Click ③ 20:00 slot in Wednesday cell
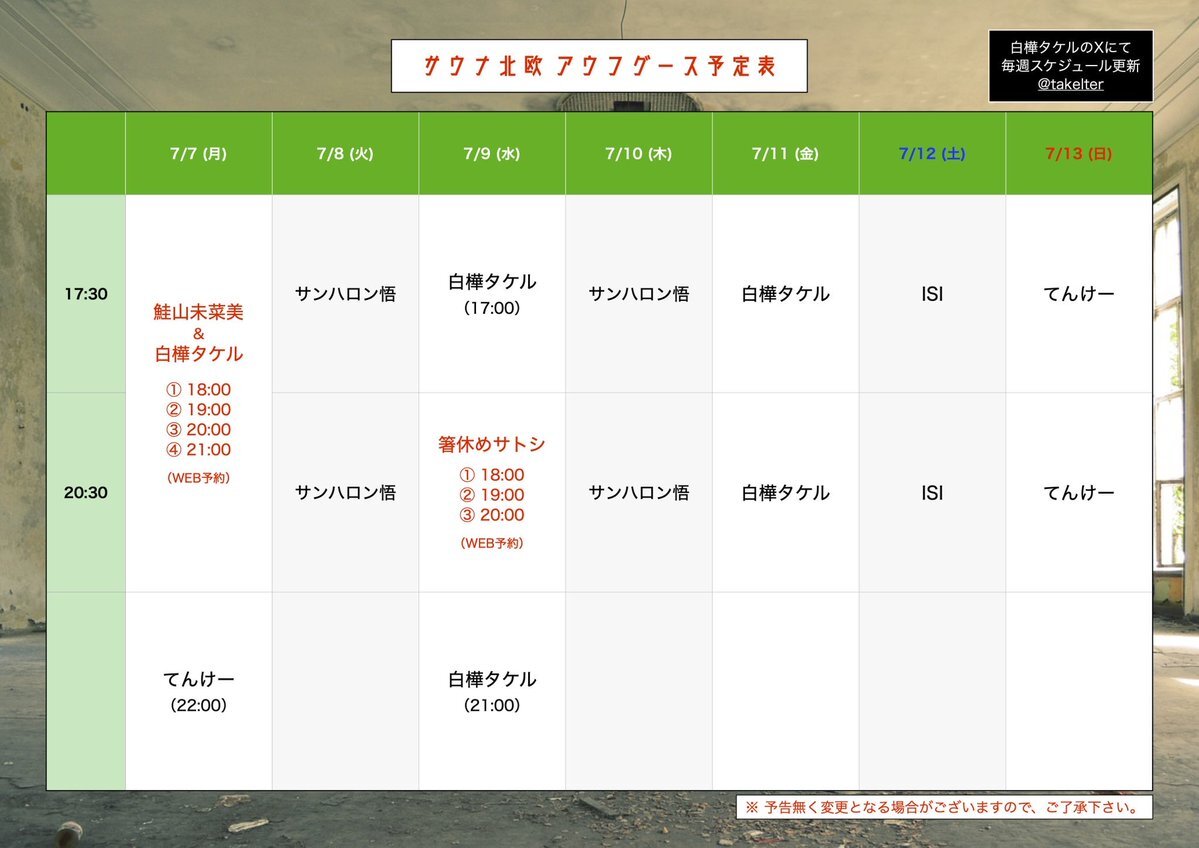1199x848 pixels. point(492,515)
